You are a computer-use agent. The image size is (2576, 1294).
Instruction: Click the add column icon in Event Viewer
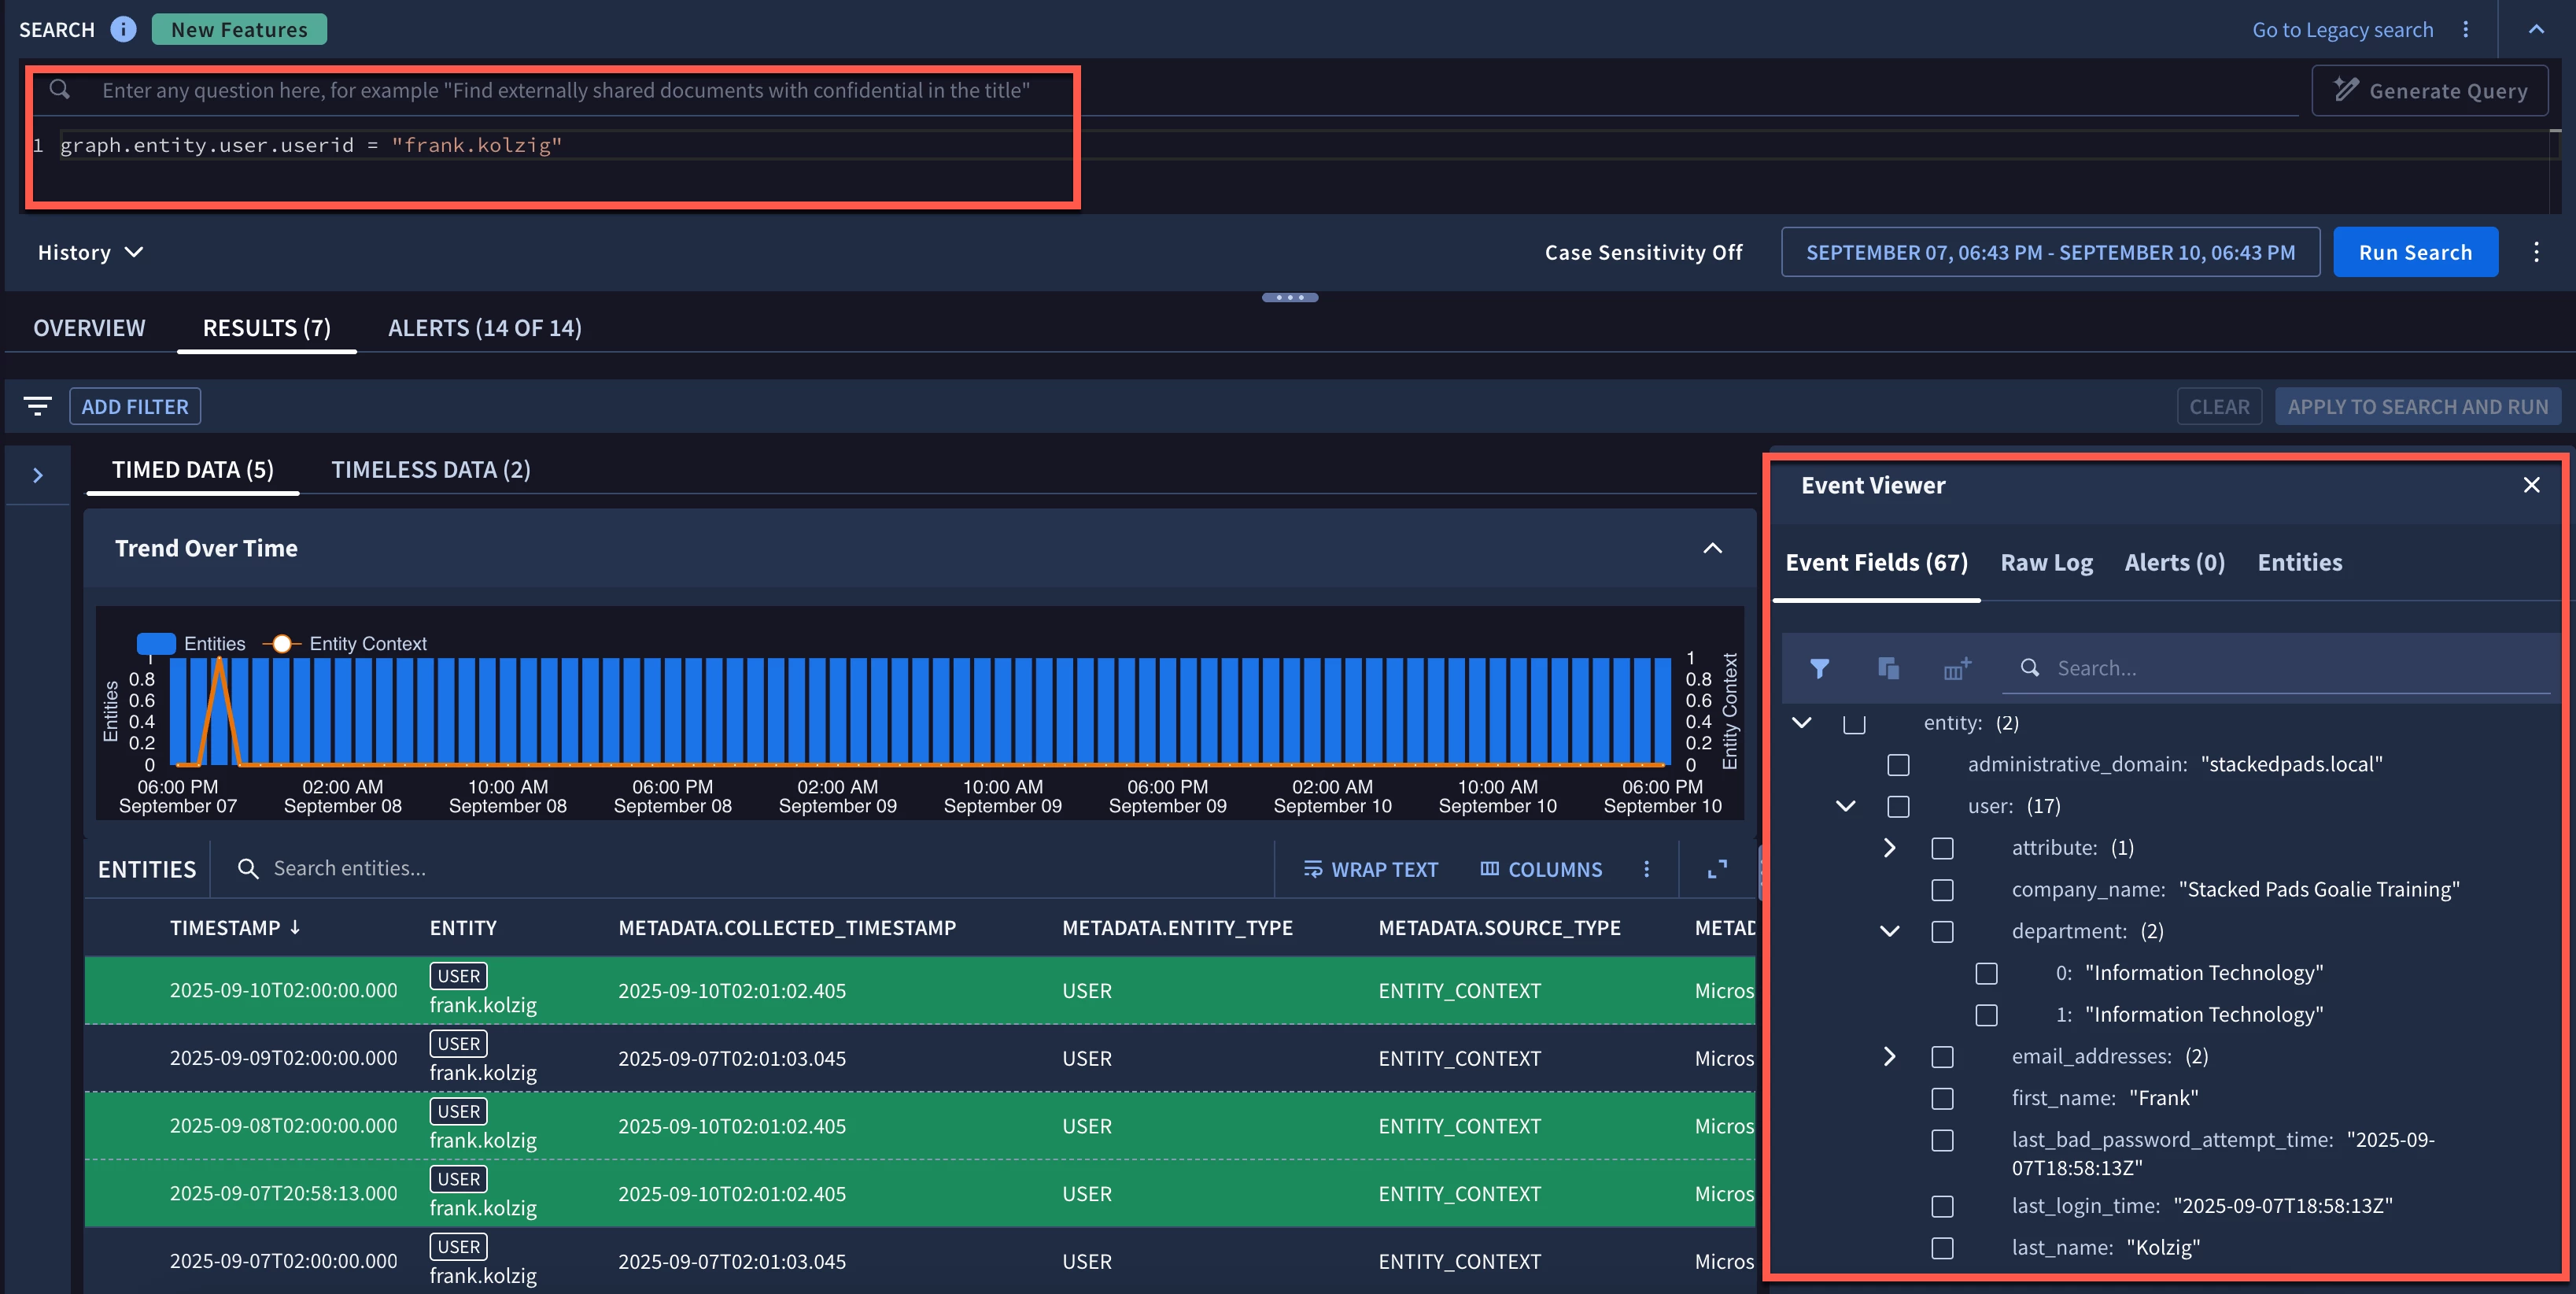point(1957,668)
